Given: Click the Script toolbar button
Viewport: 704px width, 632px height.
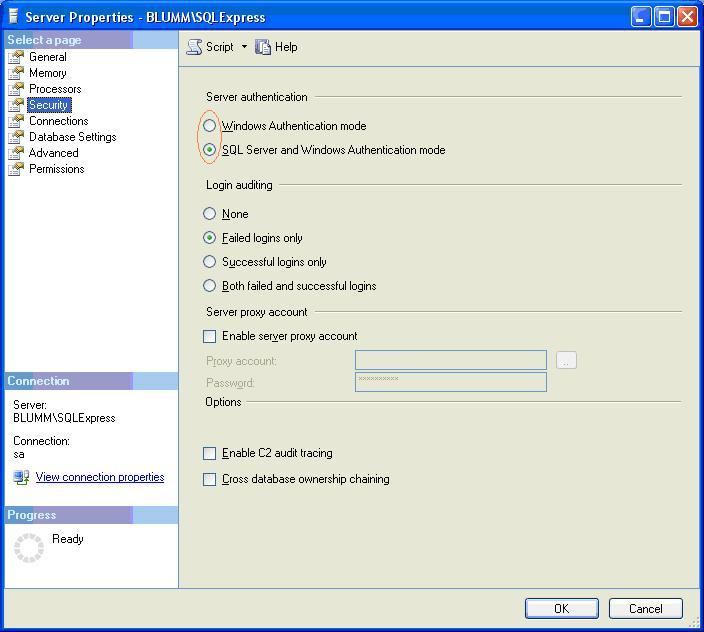Looking at the screenshot, I should pyautogui.click(x=210, y=47).
